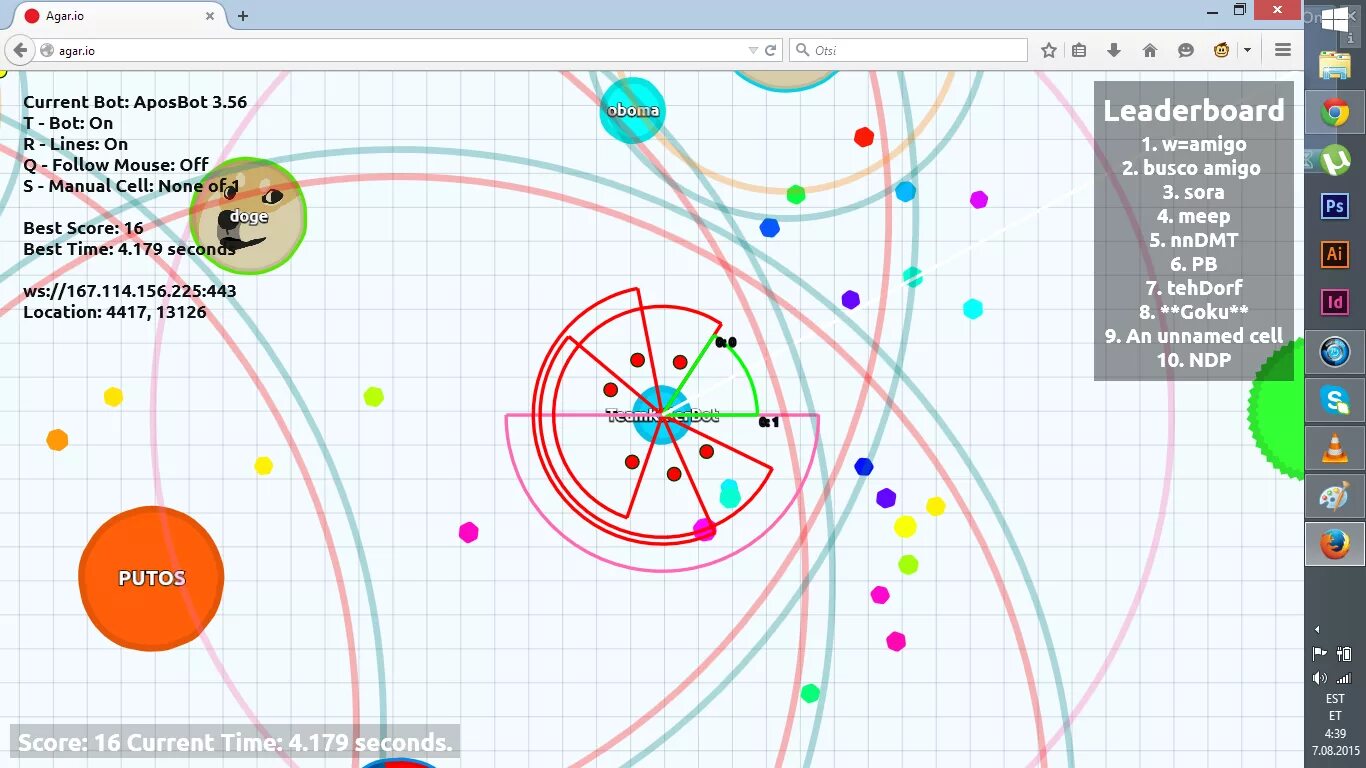Viewport: 1366px width, 768px height.
Task: Open uTorrent from the taskbar
Action: click(x=1335, y=160)
